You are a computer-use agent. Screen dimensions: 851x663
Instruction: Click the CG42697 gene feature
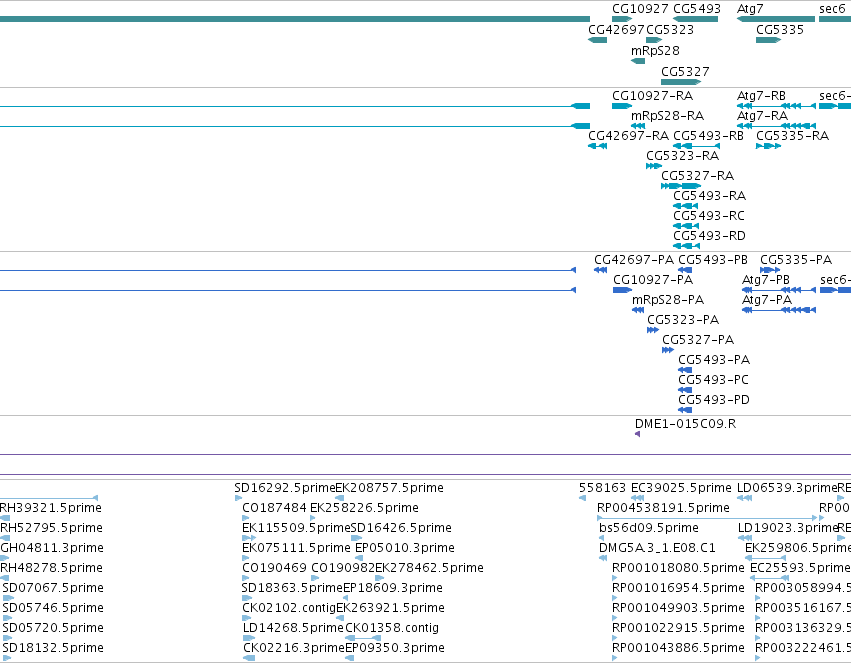(x=598, y=40)
